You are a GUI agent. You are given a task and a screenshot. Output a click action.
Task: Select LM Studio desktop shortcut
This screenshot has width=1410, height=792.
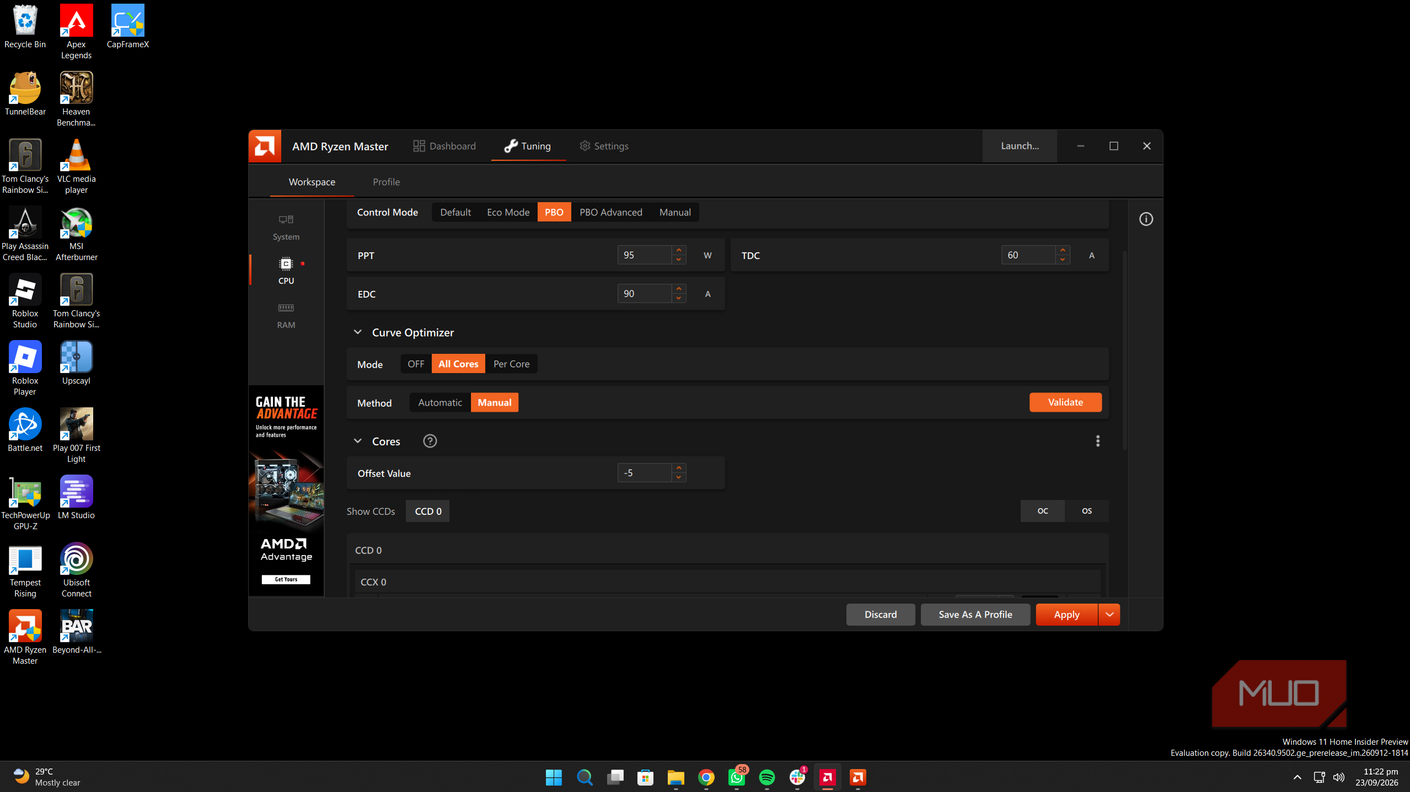[76, 497]
